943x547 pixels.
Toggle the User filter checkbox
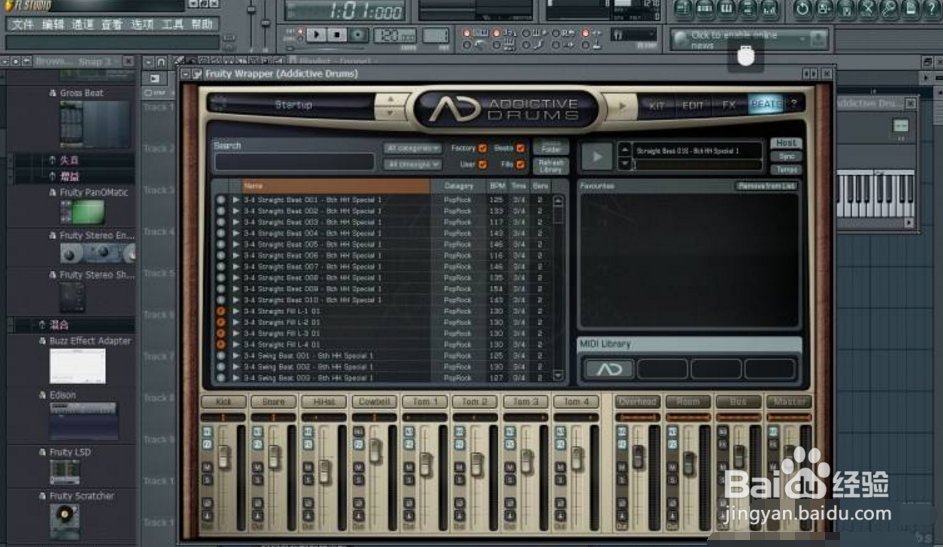point(482,164)
